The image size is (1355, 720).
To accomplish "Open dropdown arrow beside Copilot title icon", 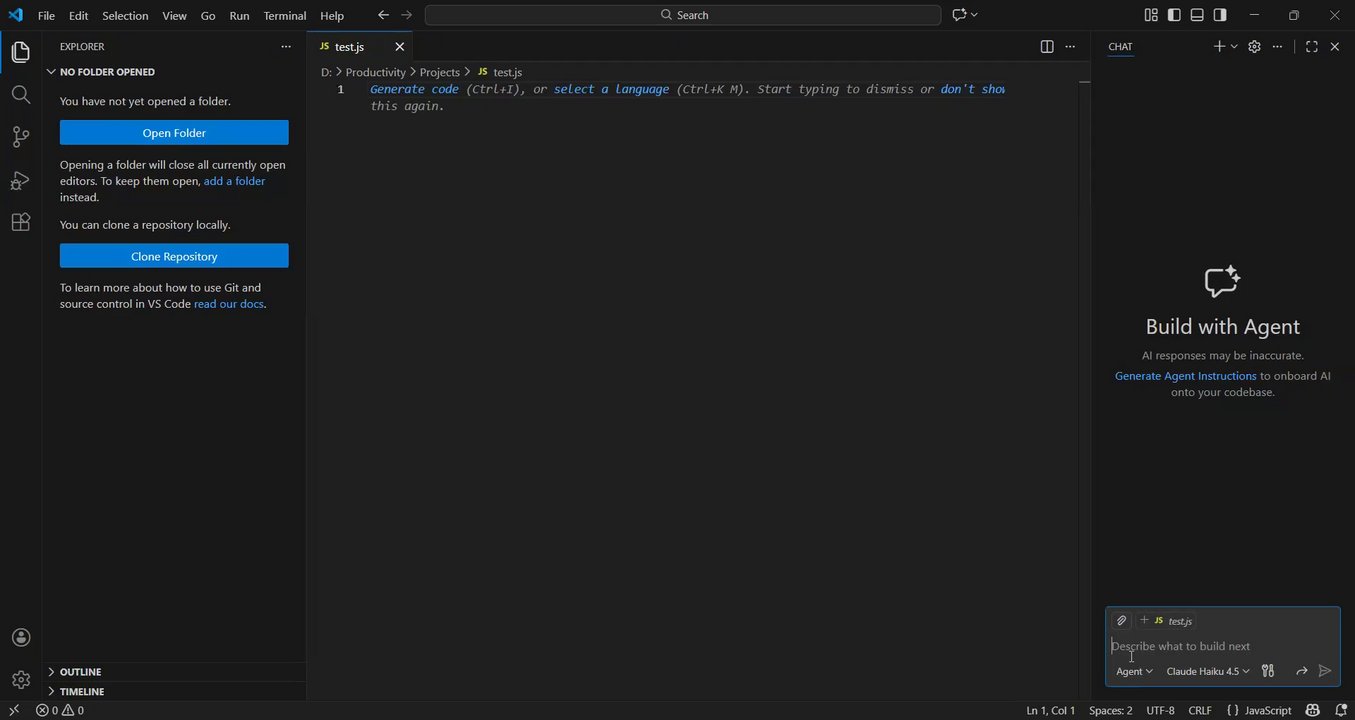I will point(974,15).
